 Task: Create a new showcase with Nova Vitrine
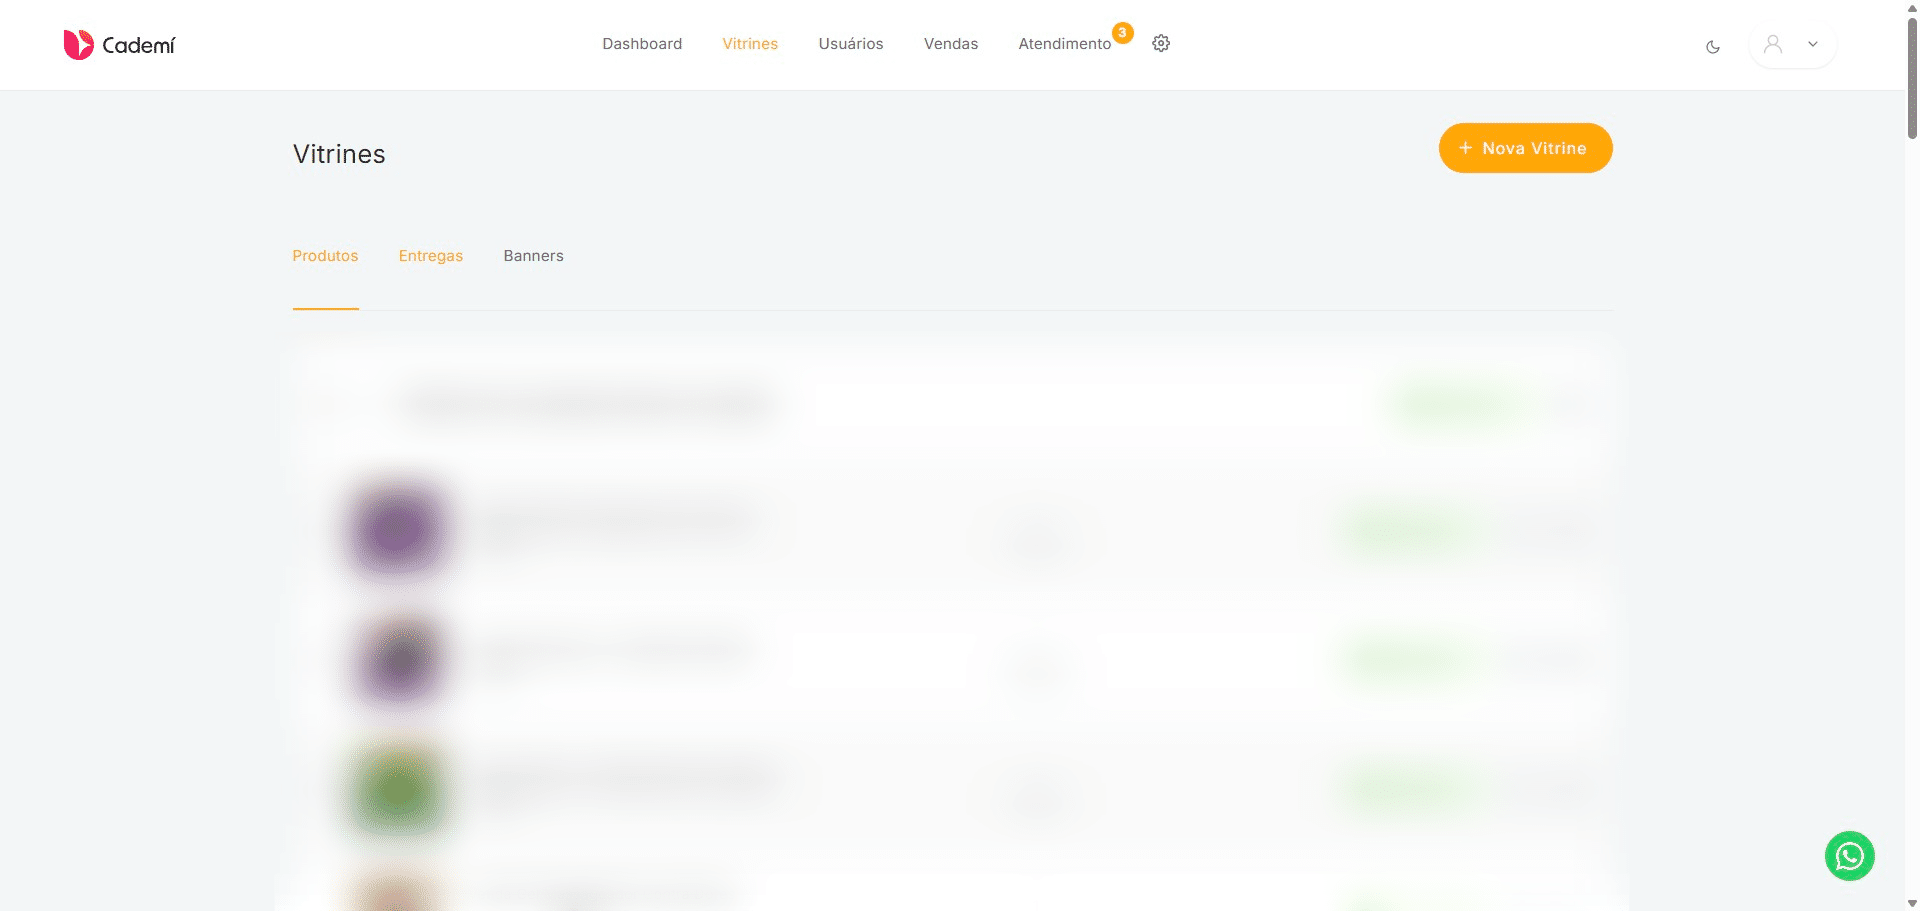(1525, 148)
